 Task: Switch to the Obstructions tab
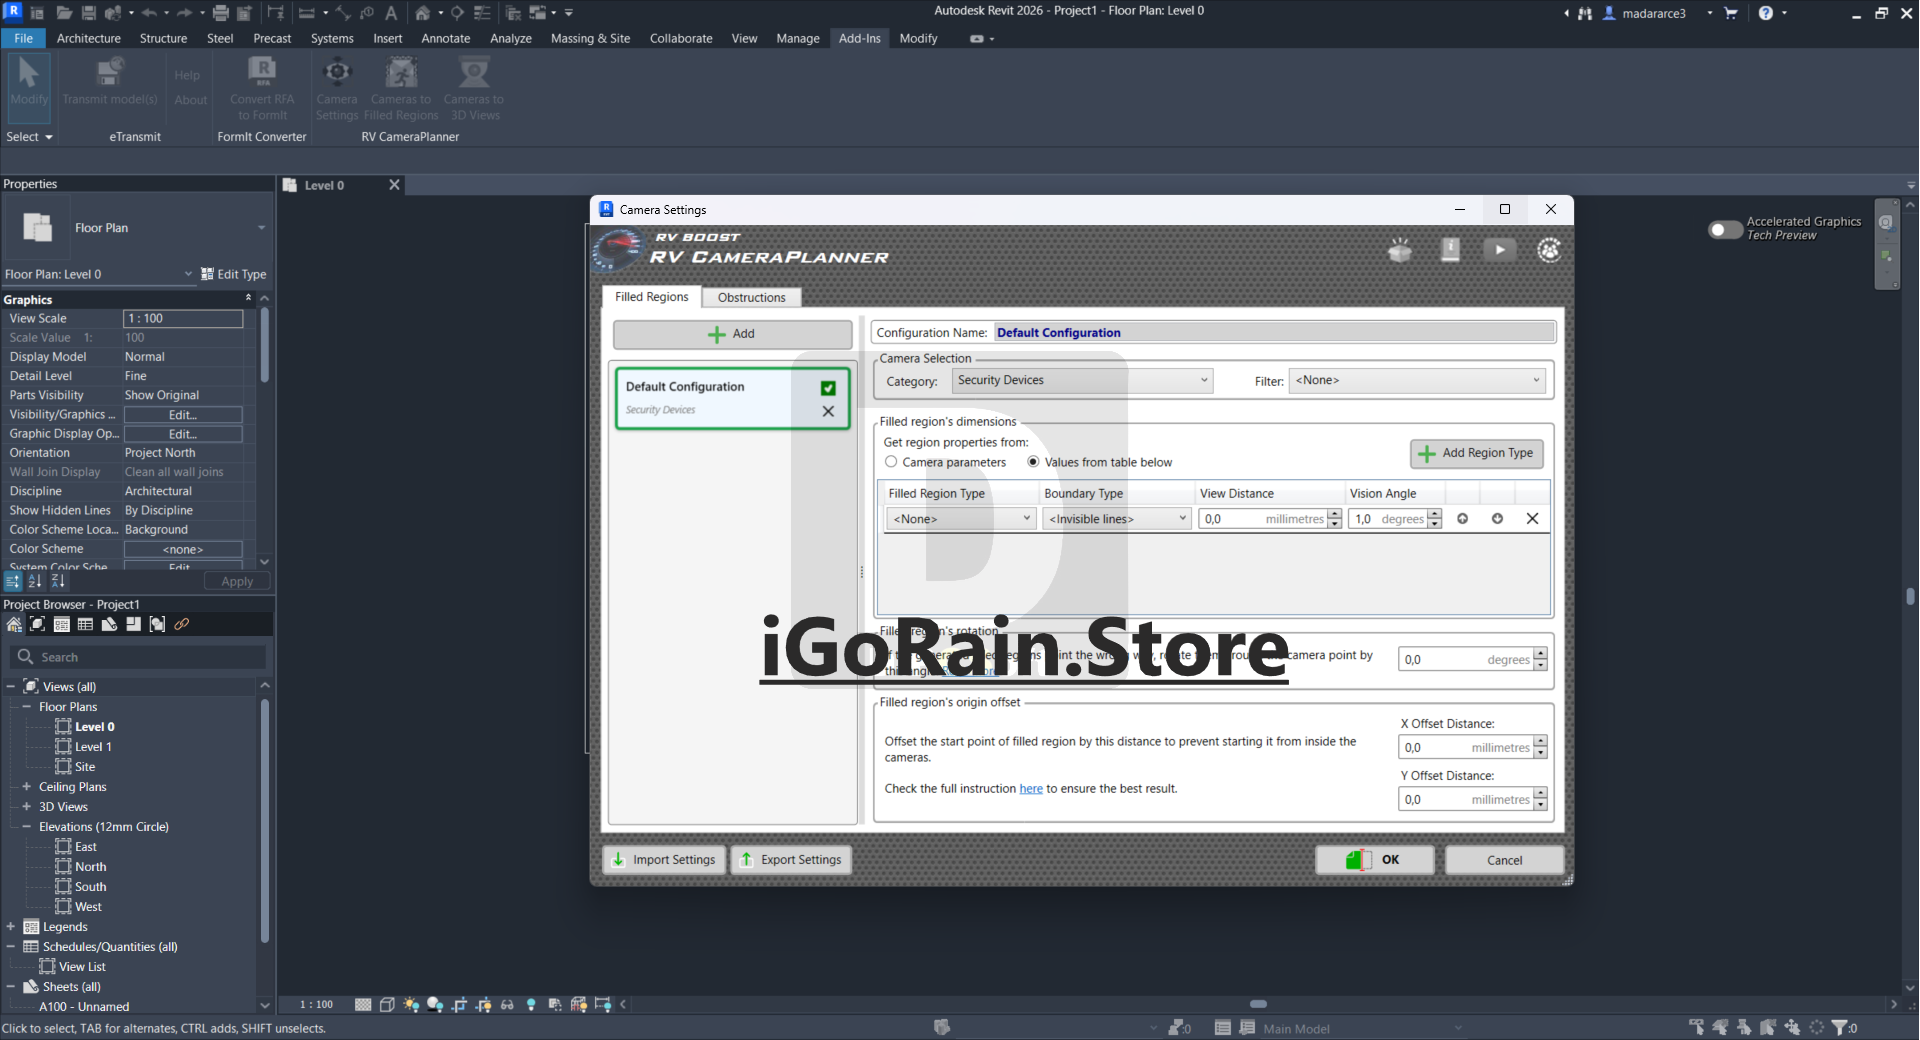[x=751, y=297]
